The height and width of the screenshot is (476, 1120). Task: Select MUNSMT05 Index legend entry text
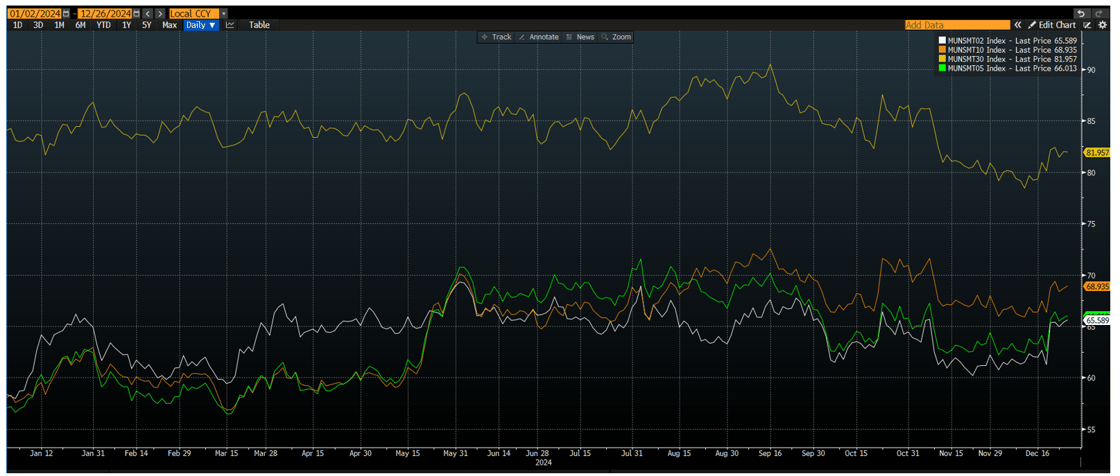[x=1012, y=68]
